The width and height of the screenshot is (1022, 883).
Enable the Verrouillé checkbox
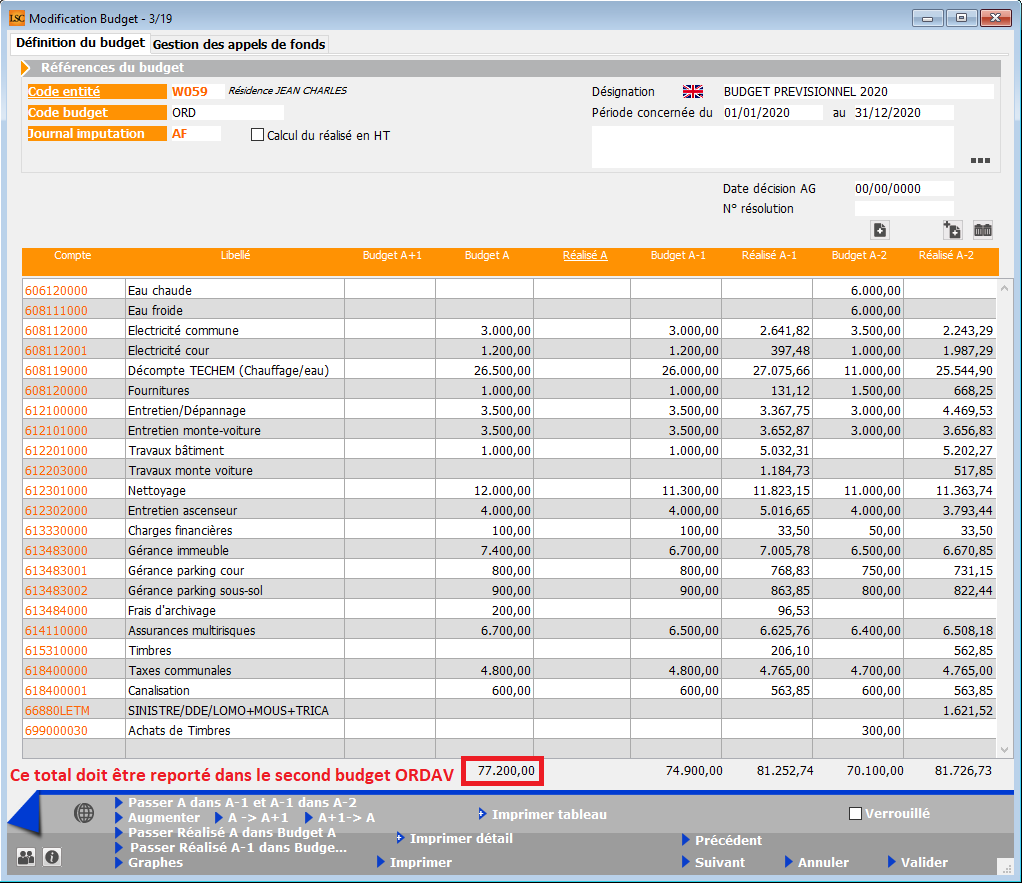(x=855, y=813)
